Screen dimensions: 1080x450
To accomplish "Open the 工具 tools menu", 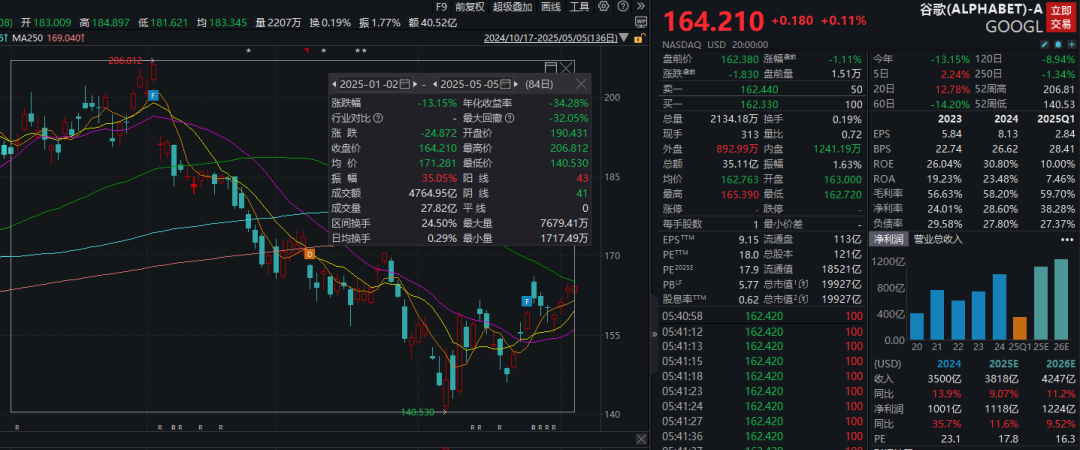I will pyautogui.click(x=580, y=7).
